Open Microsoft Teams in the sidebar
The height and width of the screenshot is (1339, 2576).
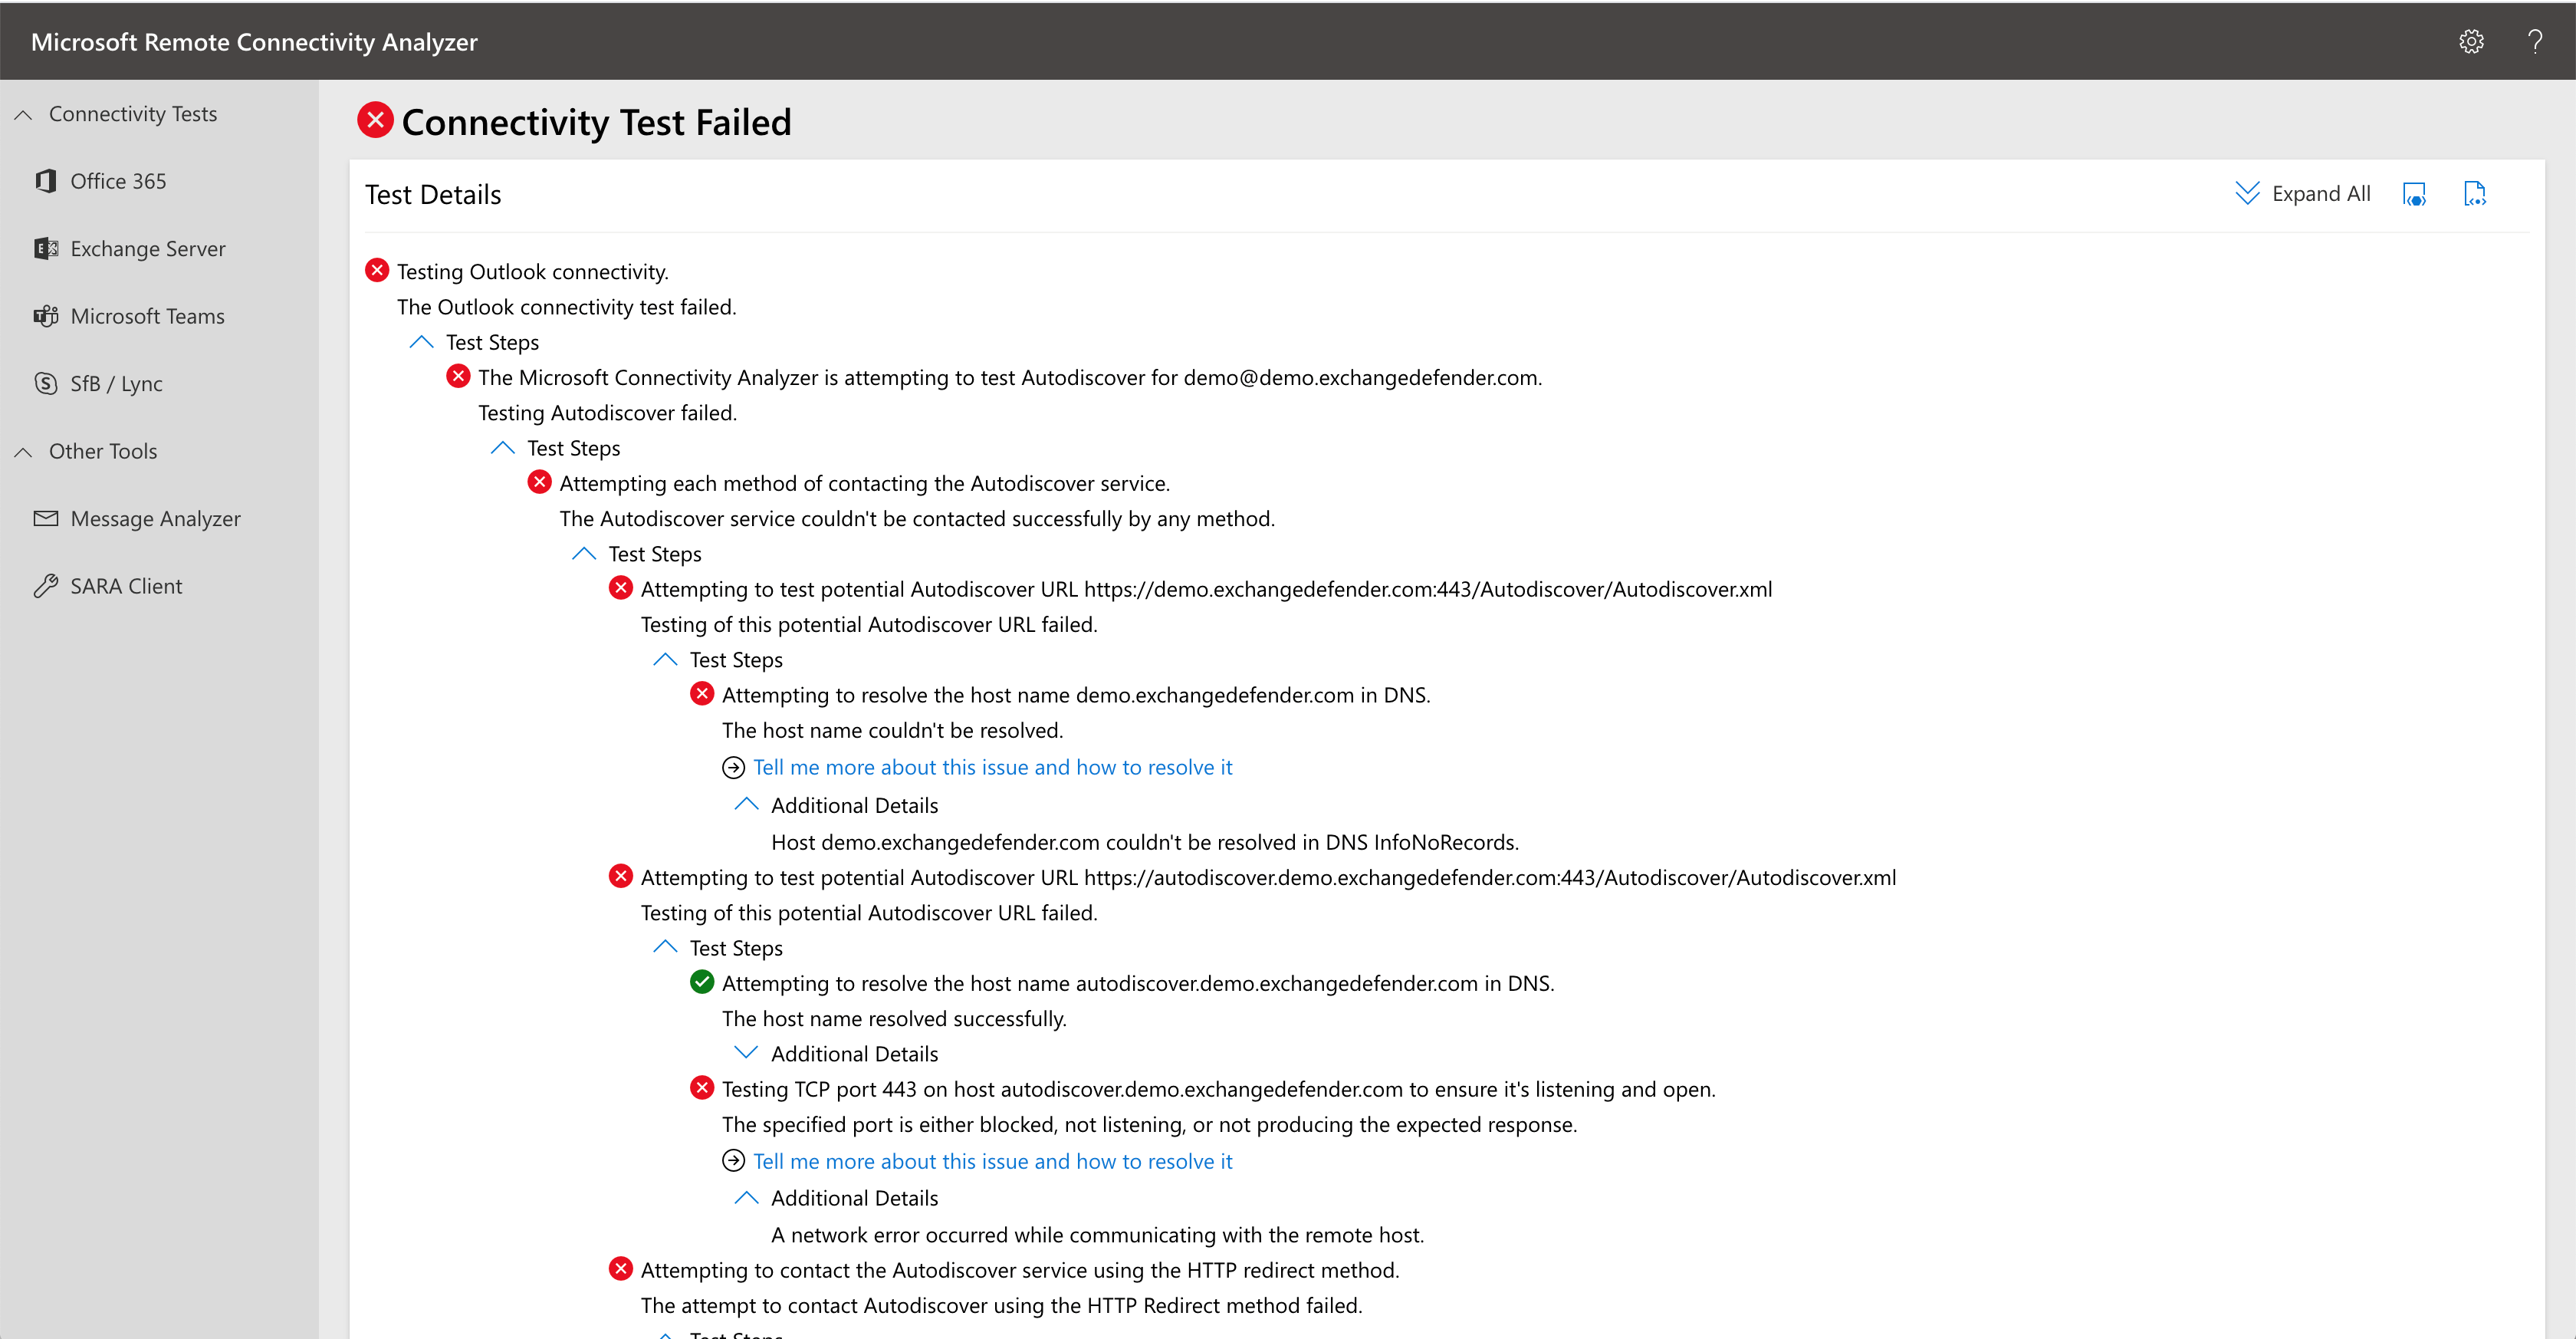(147, 316)
